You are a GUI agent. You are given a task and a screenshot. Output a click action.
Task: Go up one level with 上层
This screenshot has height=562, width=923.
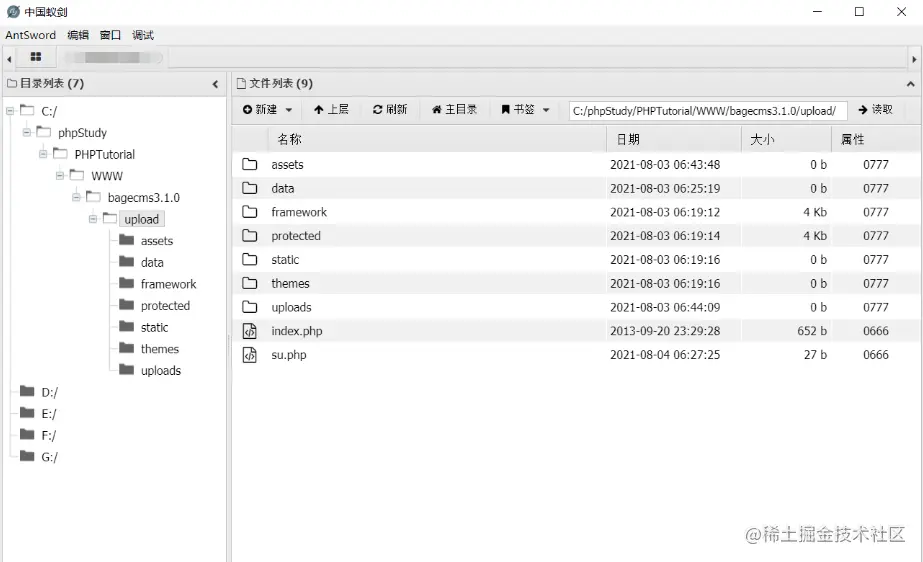(331, 109)
